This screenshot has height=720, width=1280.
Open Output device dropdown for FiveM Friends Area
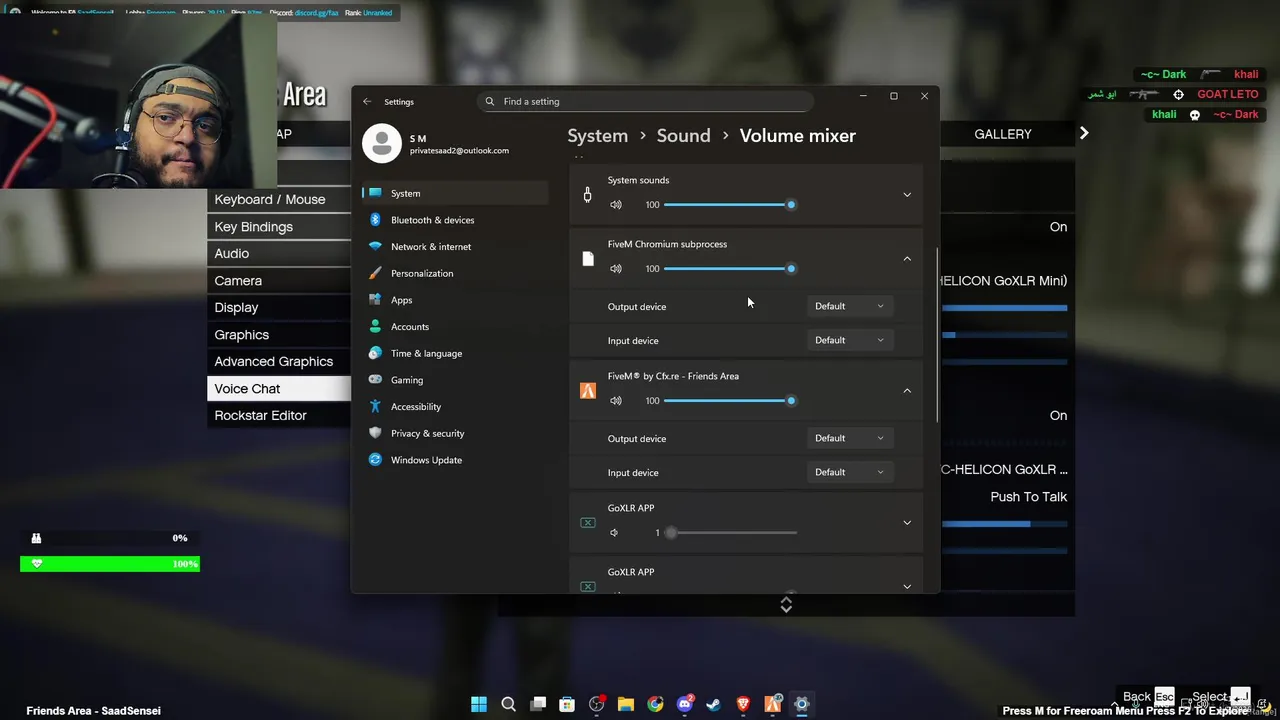click(849, 438)
